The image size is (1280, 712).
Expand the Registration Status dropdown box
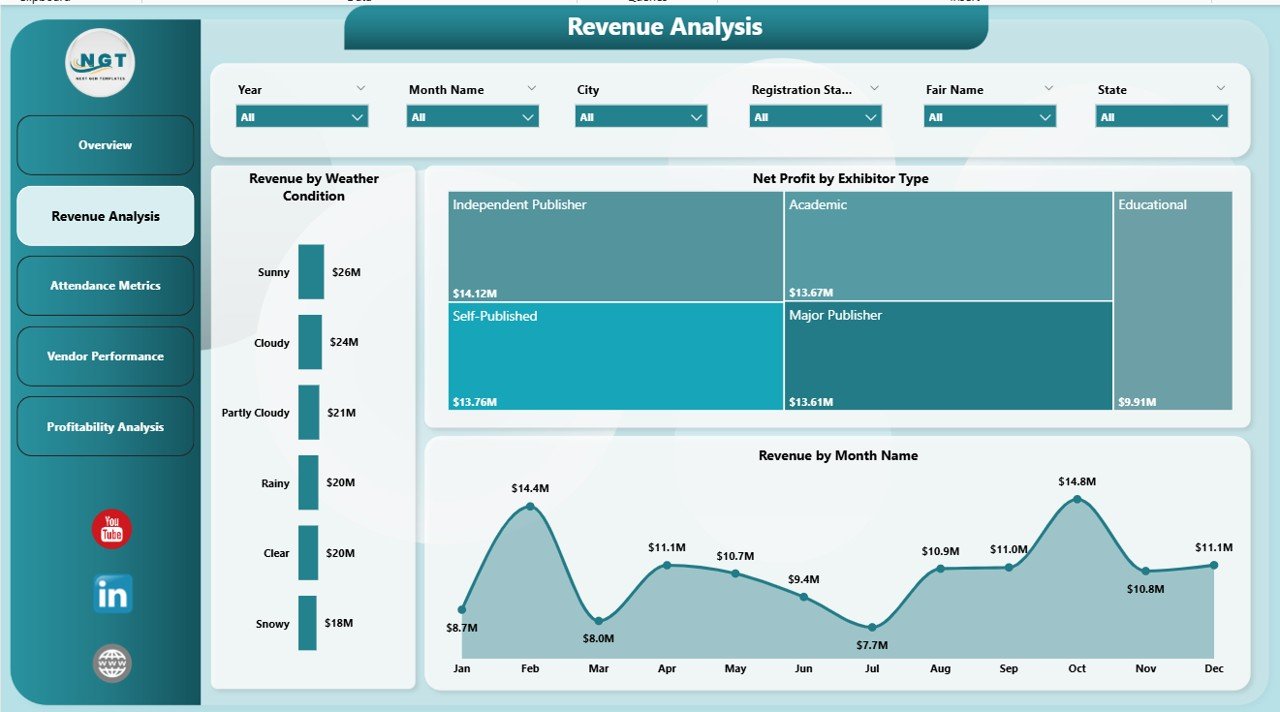[x=815, y=117]
